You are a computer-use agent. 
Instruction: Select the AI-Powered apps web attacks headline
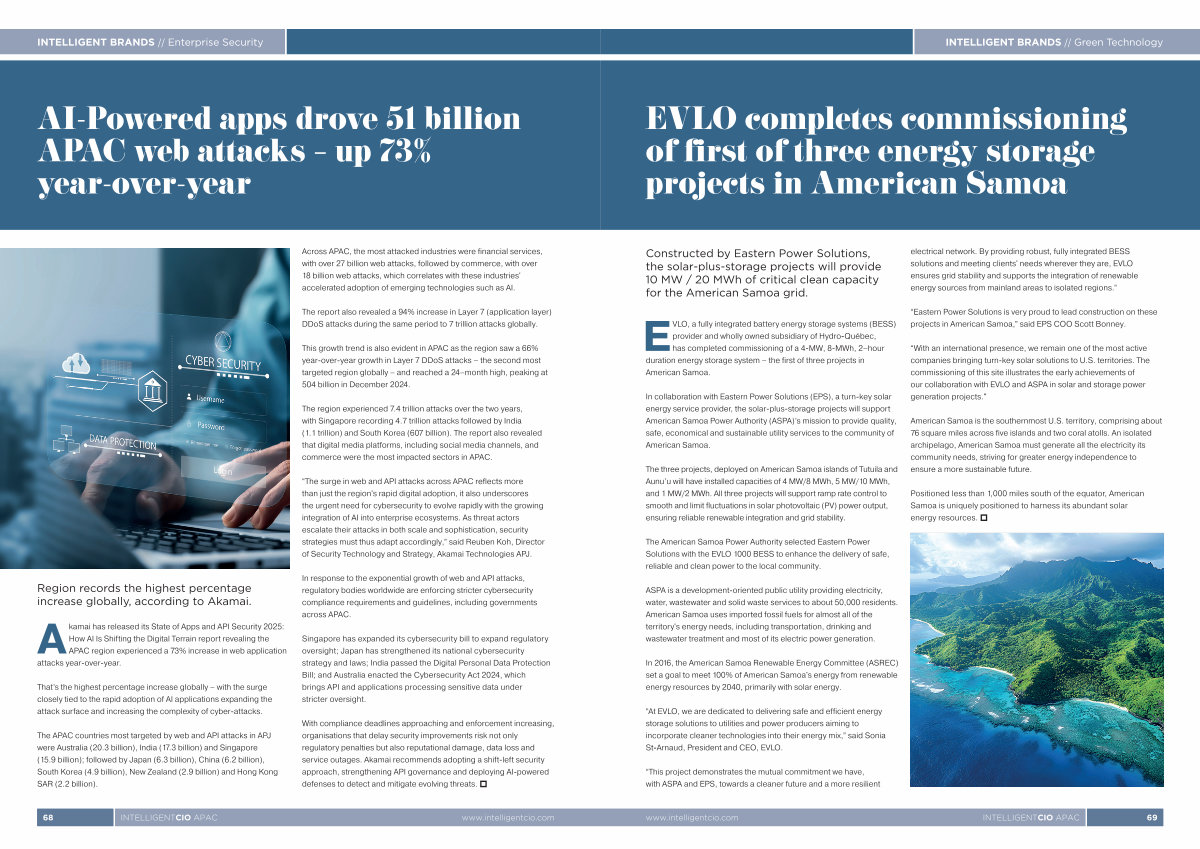coord(278,151)
